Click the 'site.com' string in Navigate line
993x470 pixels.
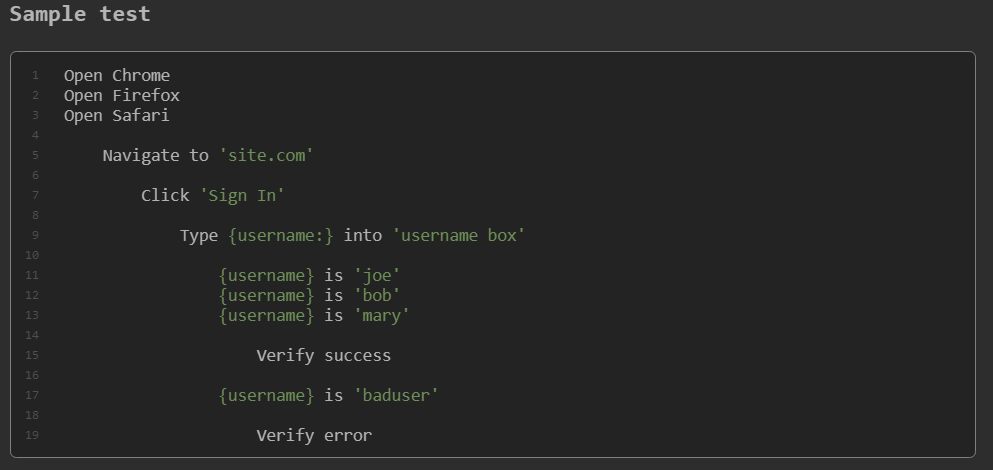[266, 155]
